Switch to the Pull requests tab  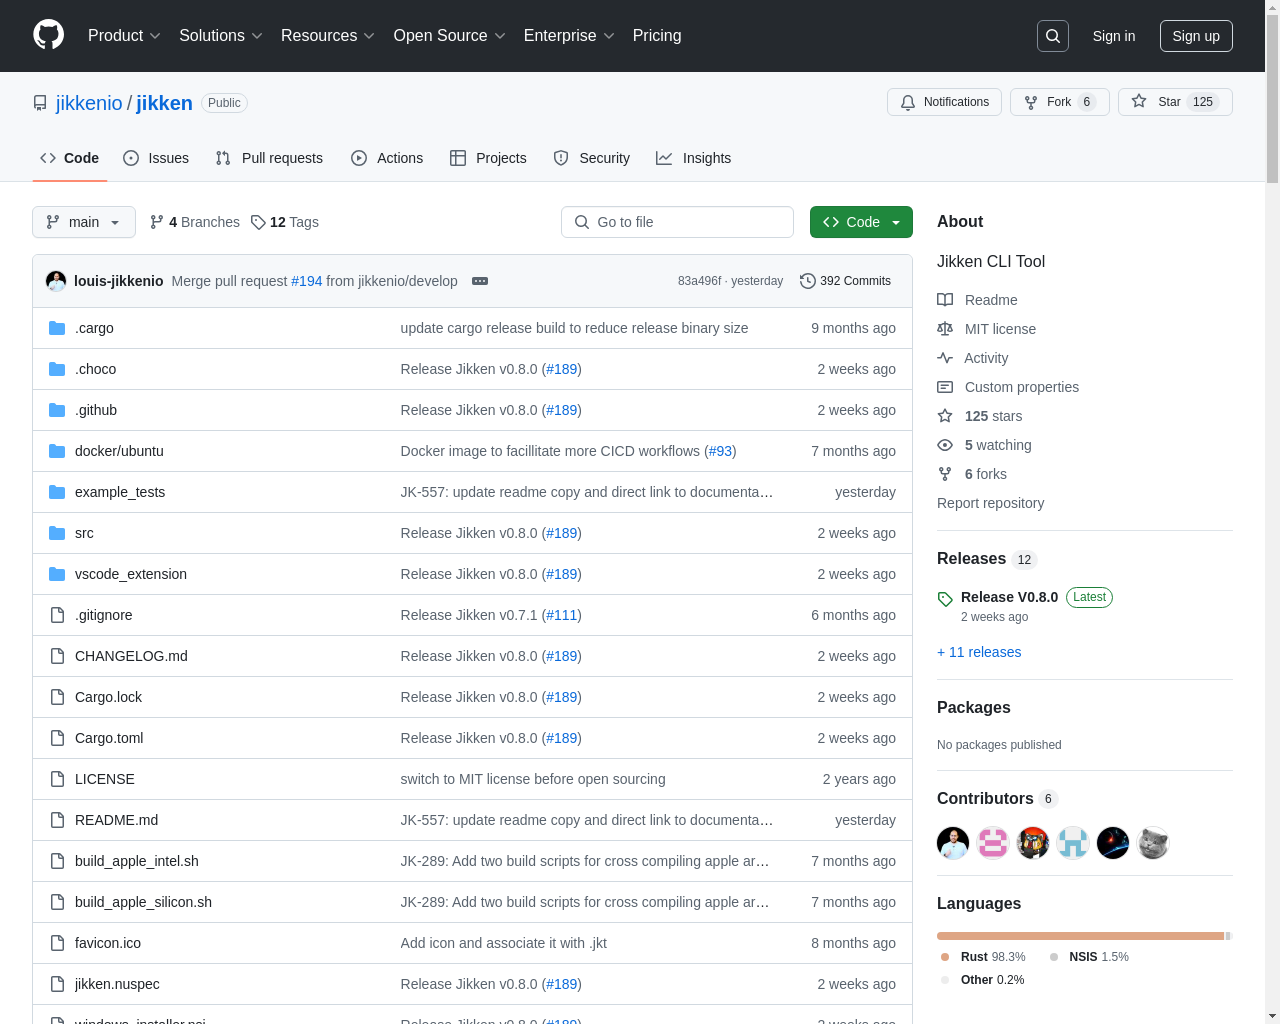269,158
